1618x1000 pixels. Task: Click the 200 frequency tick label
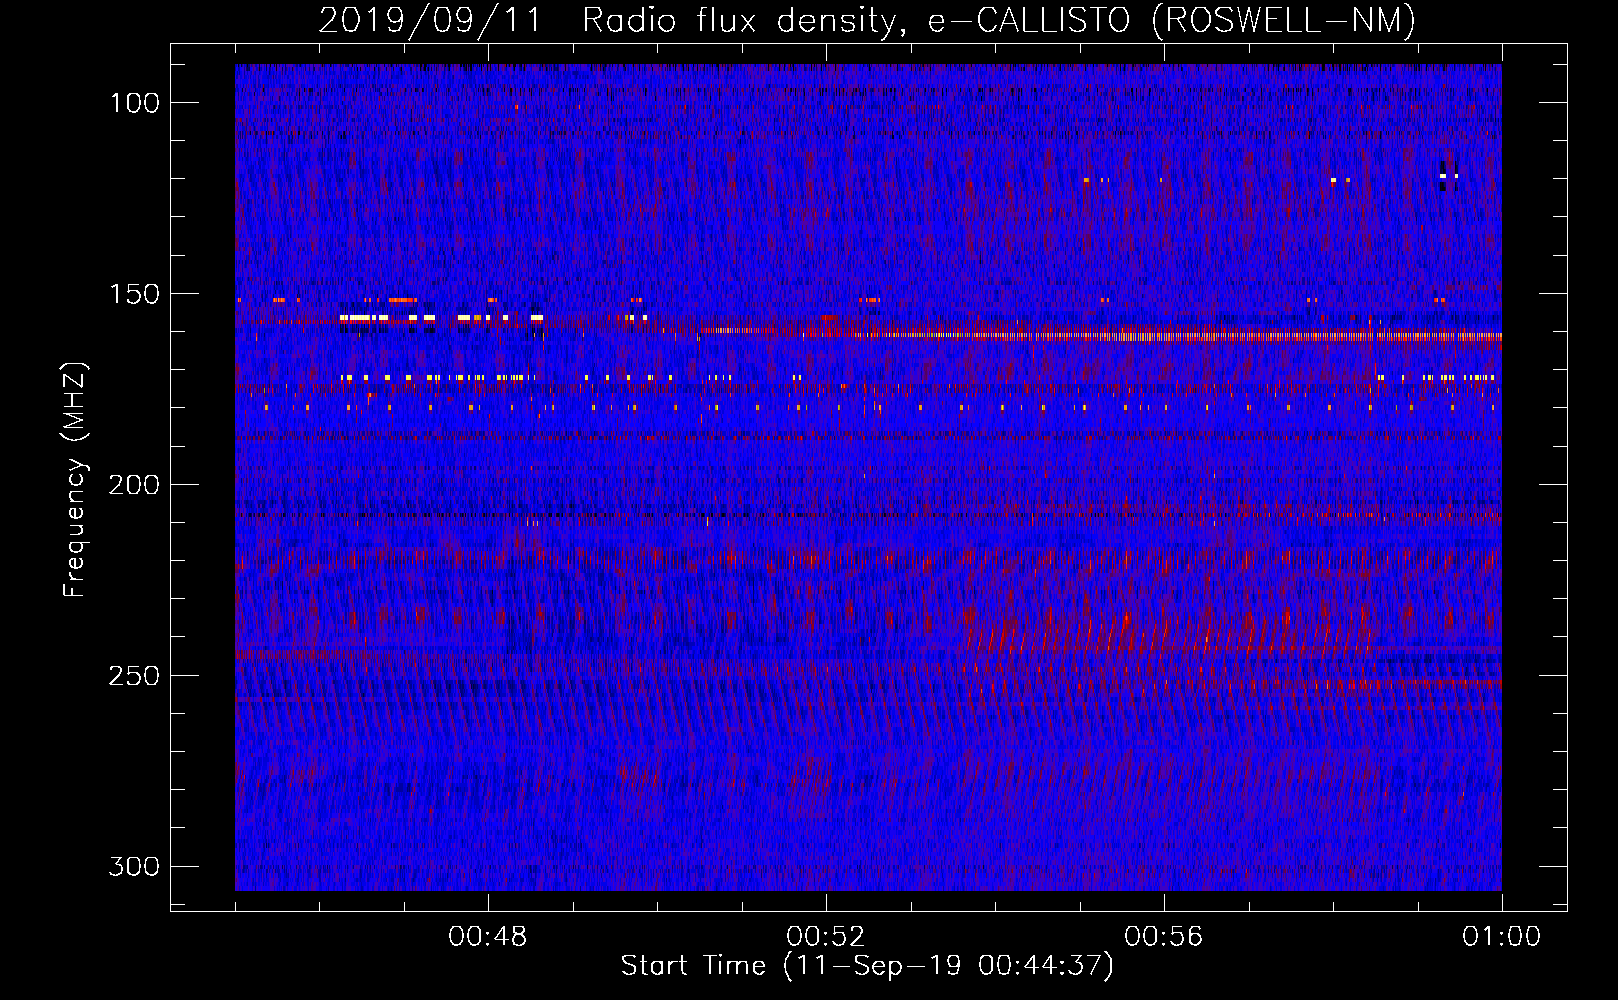click(134, 485)
